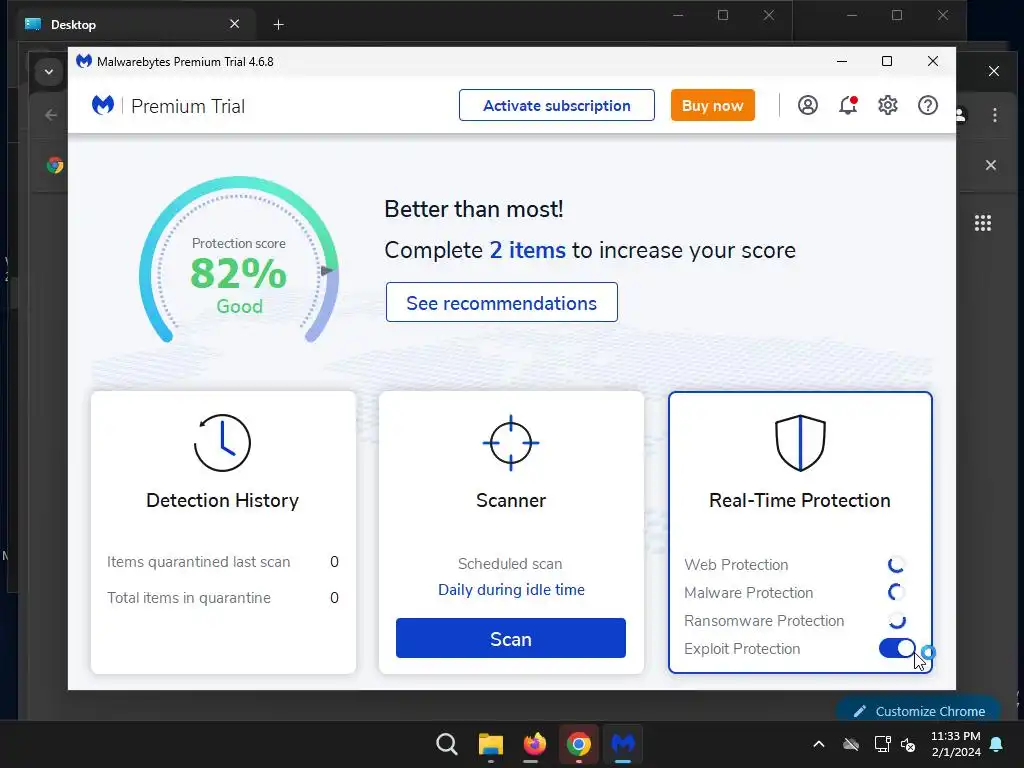Toggle Malware Protection switch
Image resolution: width=1024 pixels, height=768 pixels.
point(897,592)
